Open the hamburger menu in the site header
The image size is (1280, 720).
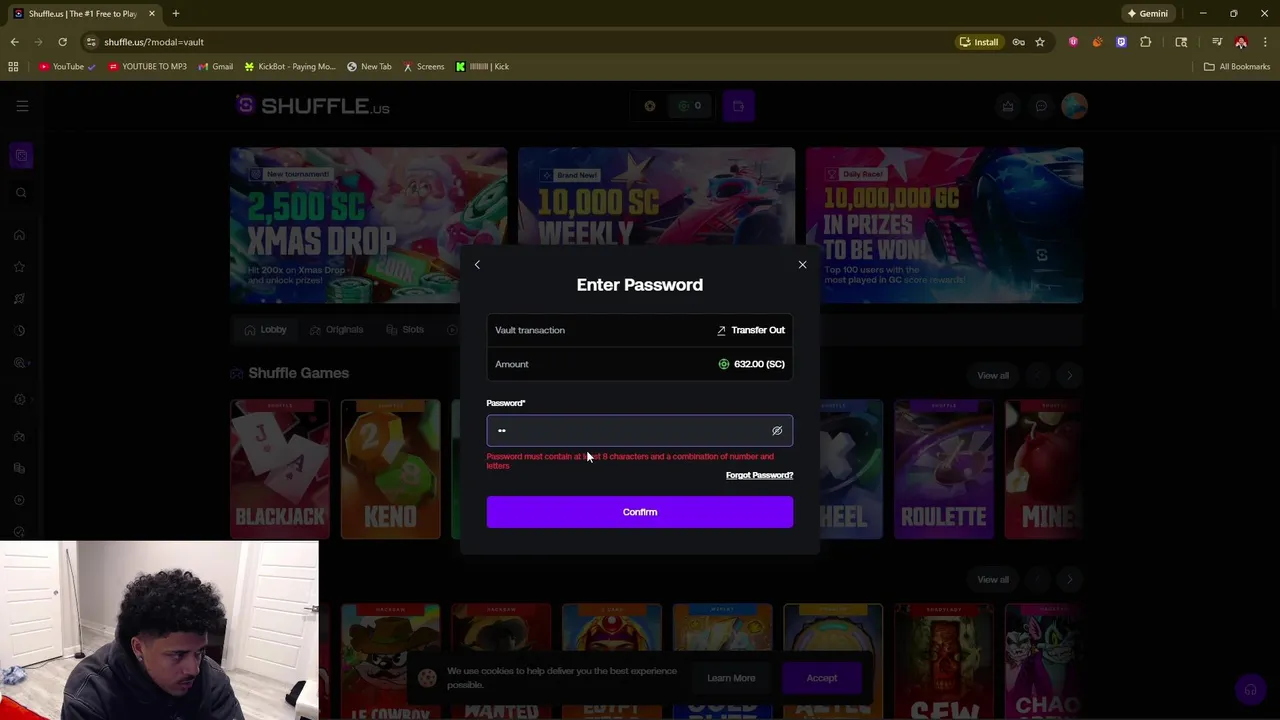click(x=22, y=106)
